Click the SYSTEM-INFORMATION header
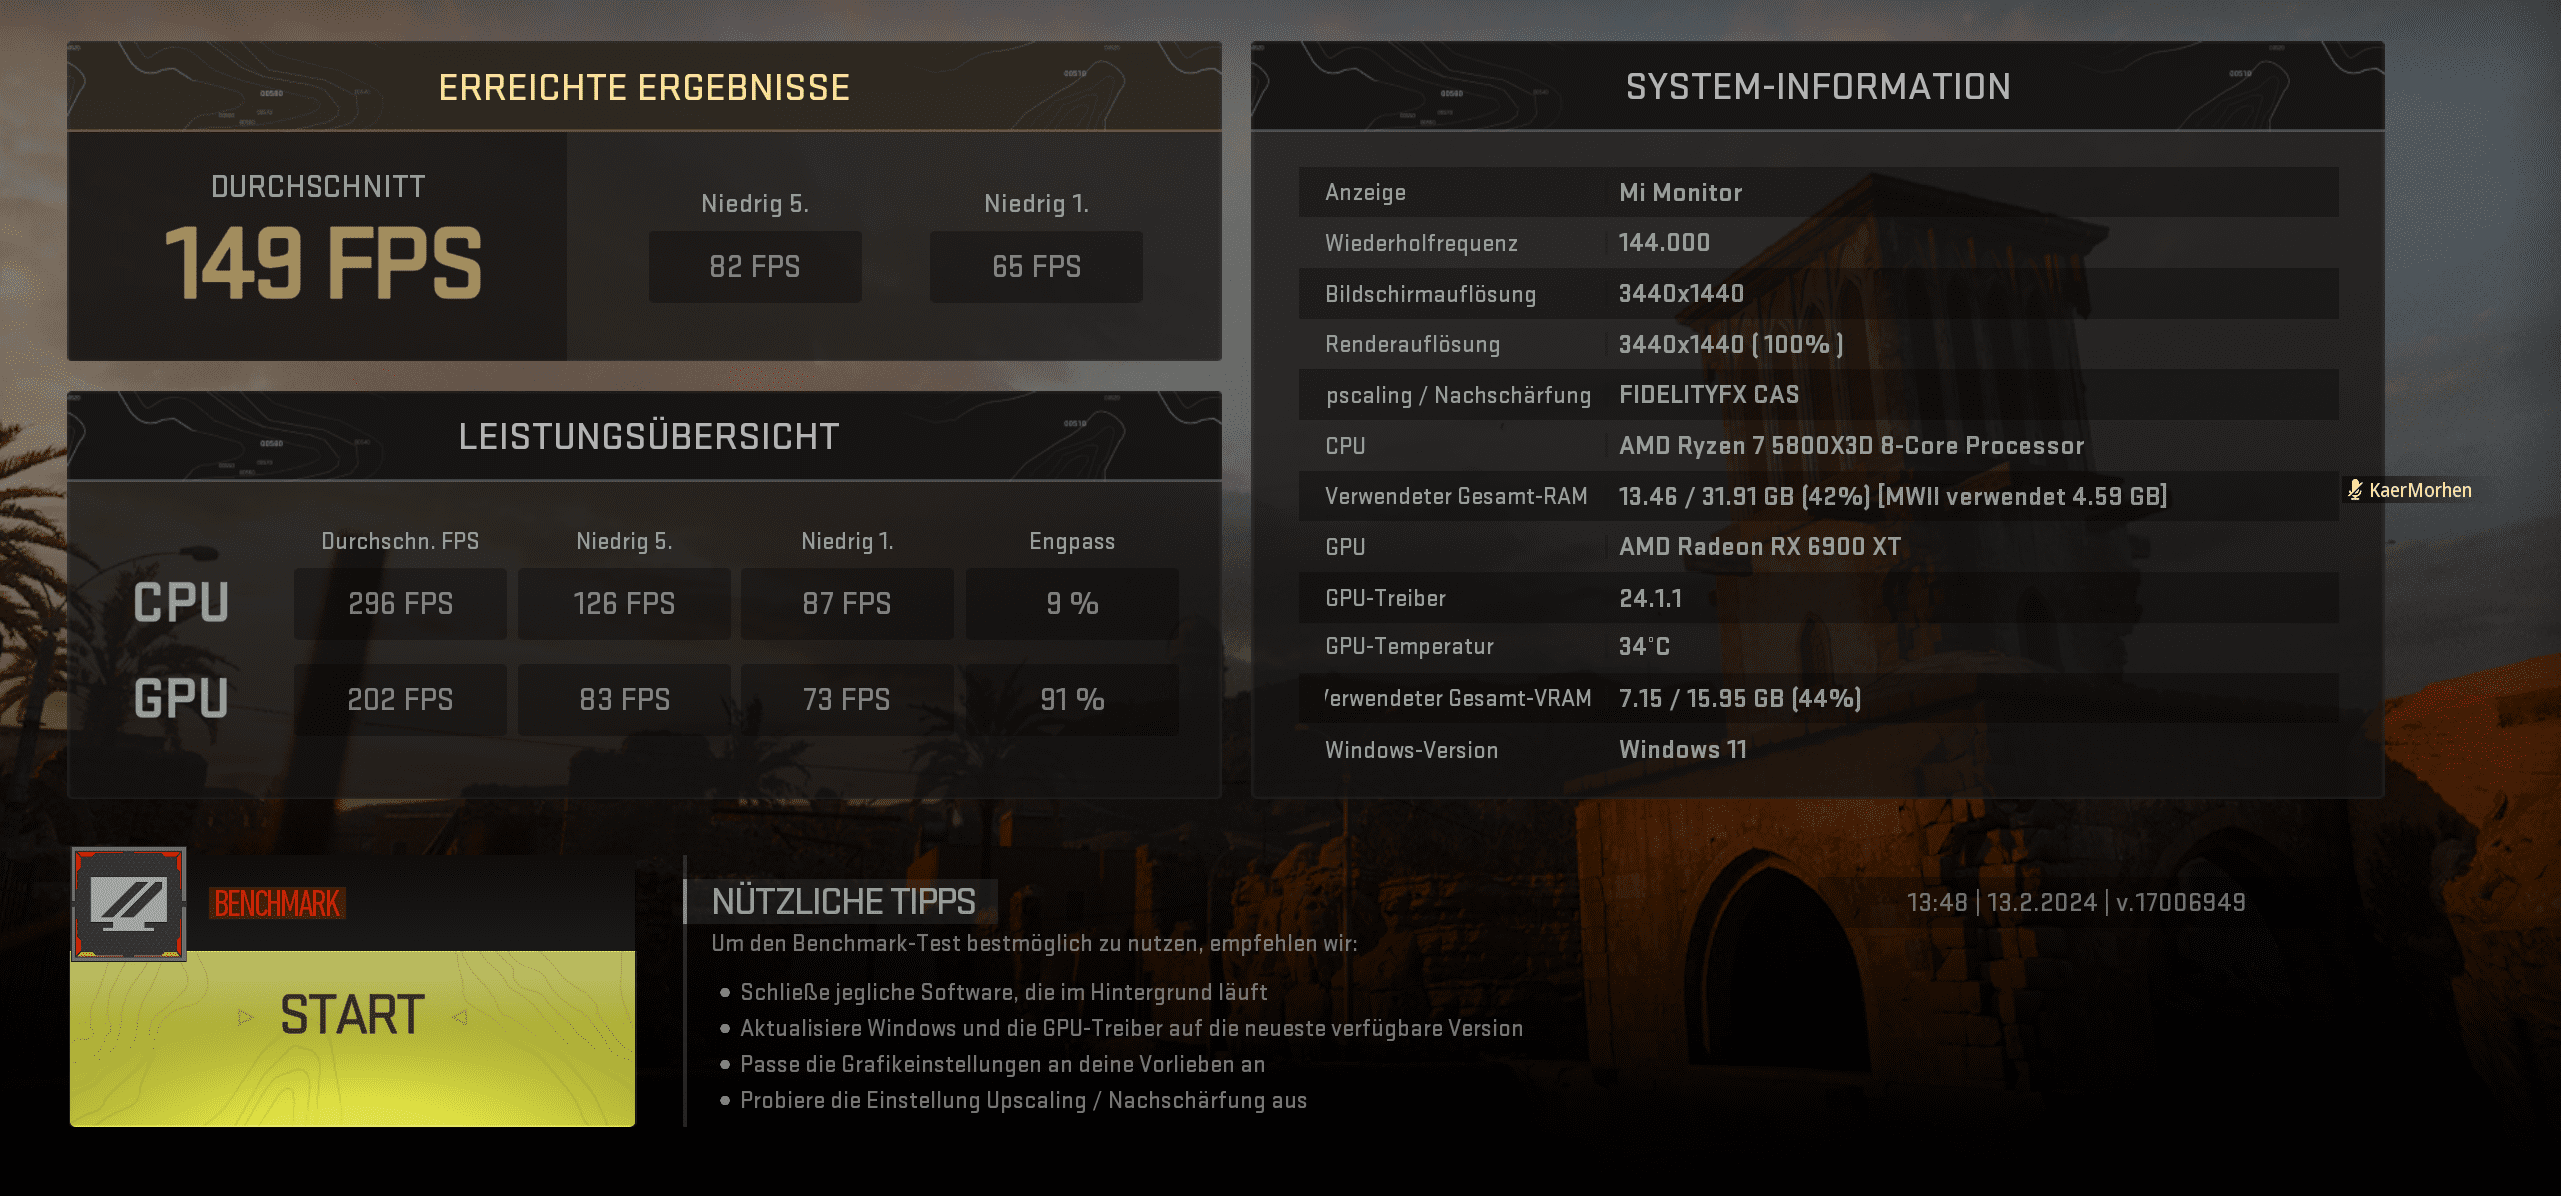Image resolution: width=2561 pixels, height=1196 pixels. click(1817, 87)
